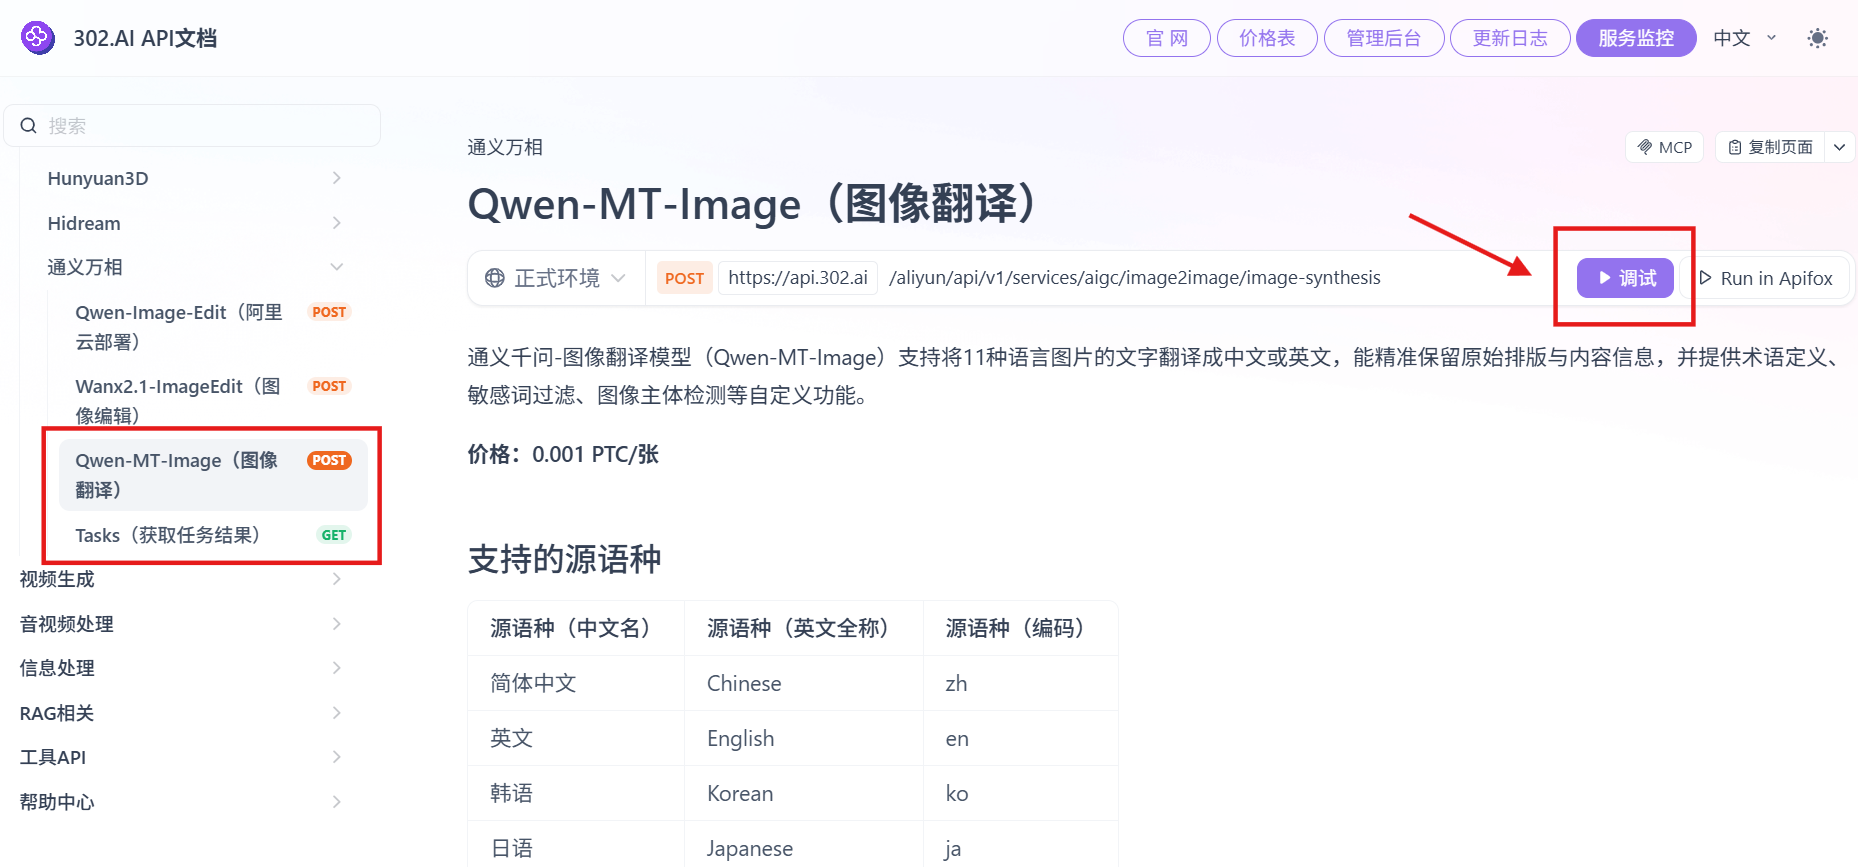
Task: Click the MCP button
Action: [x=1664, y=147]
